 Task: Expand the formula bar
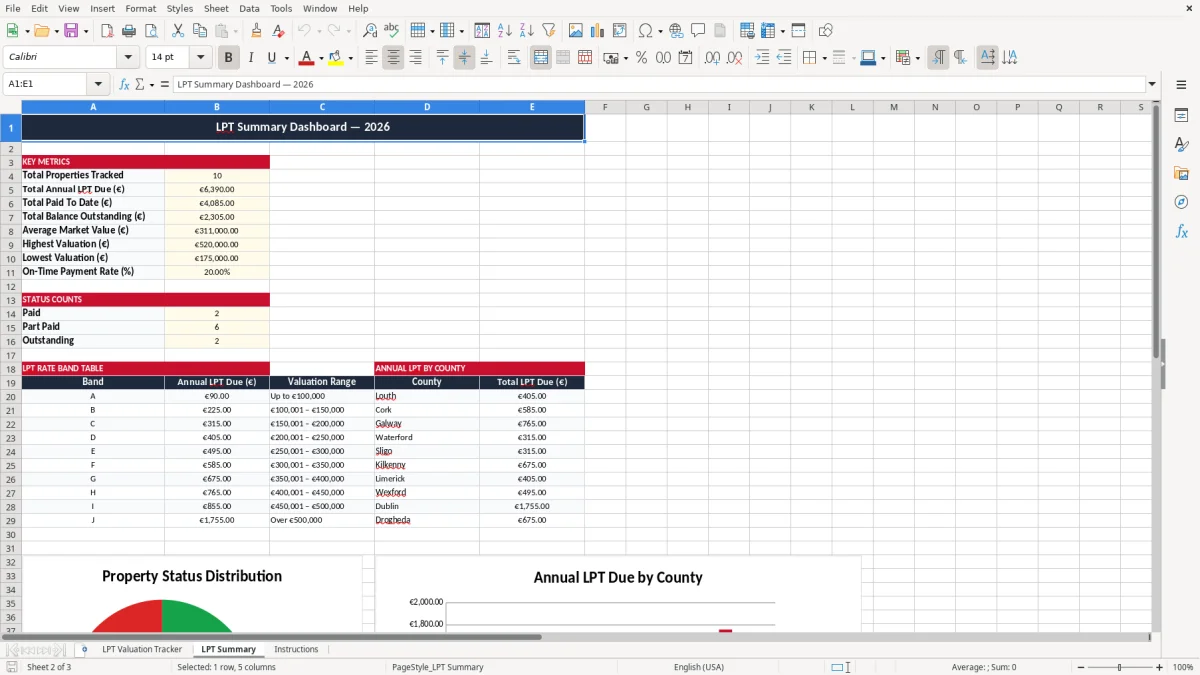pos(1152,84)
